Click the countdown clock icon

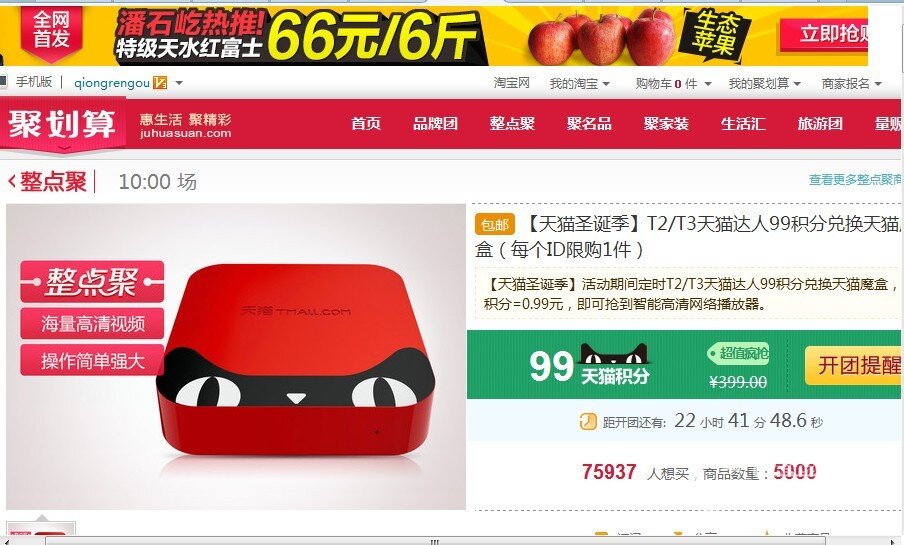[x=587, y=422]
